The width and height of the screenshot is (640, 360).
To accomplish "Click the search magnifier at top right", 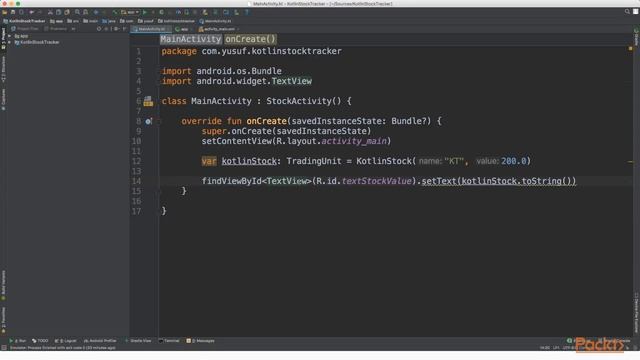I will pyautogui.click(x=627, y=12).
